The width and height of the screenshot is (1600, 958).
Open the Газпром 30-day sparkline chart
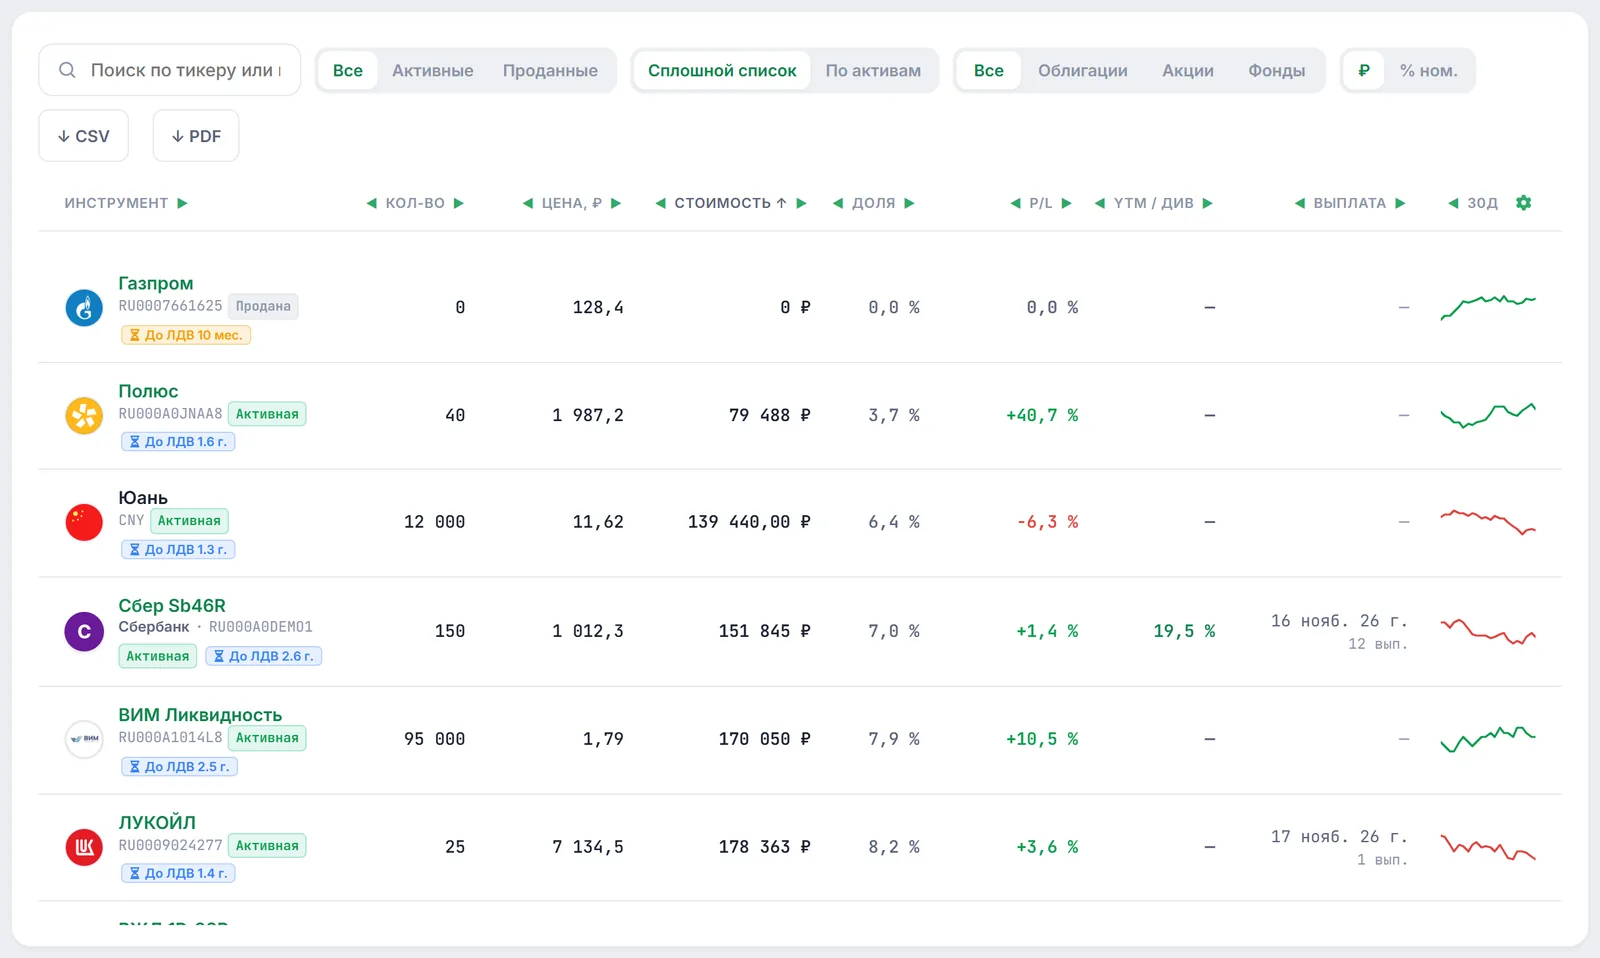click(1488, 307)
